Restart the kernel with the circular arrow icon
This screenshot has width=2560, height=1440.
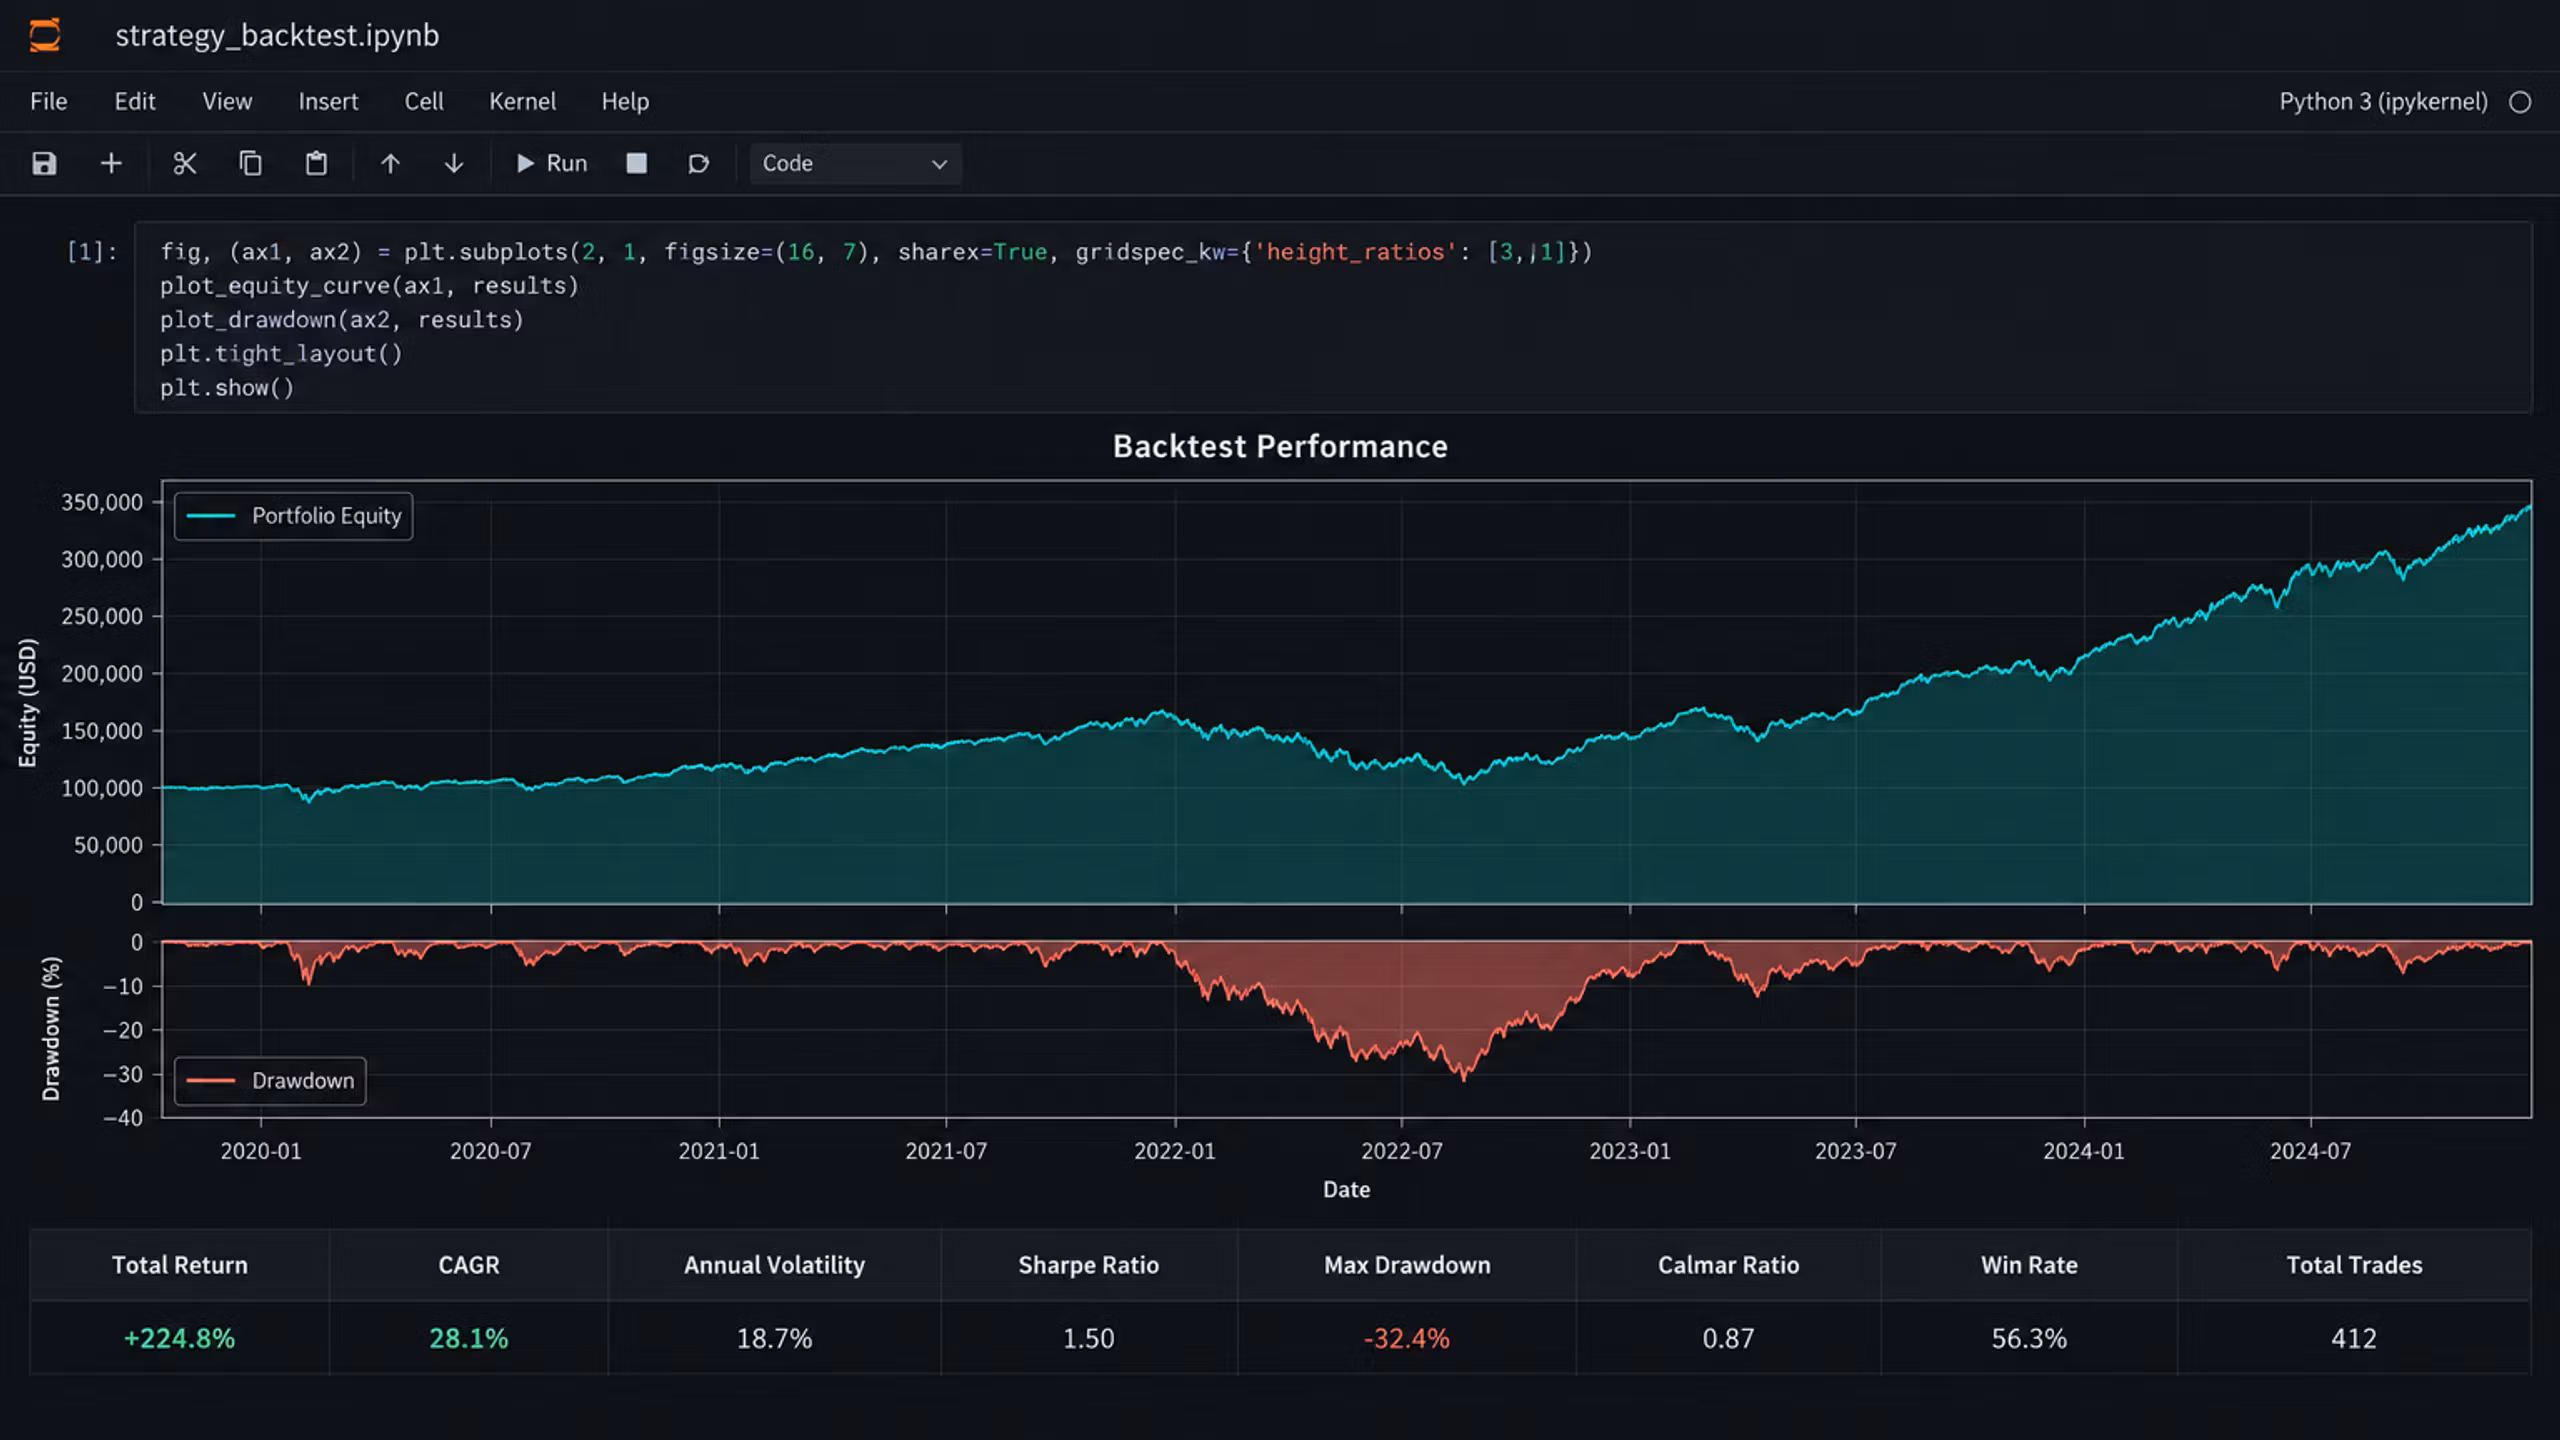(x=698, y=163)
